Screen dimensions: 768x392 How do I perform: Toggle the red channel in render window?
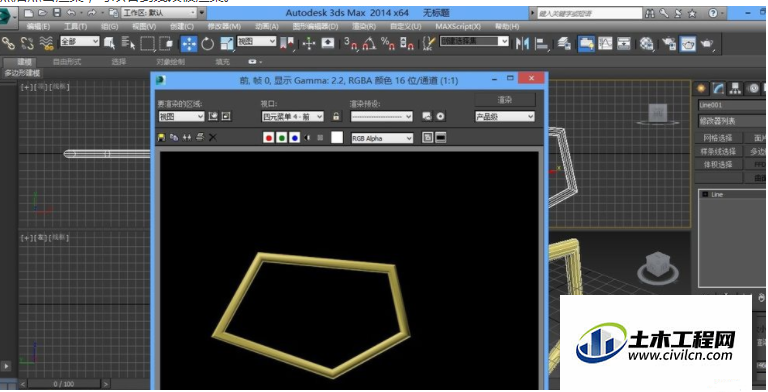[x=268, y=138]
